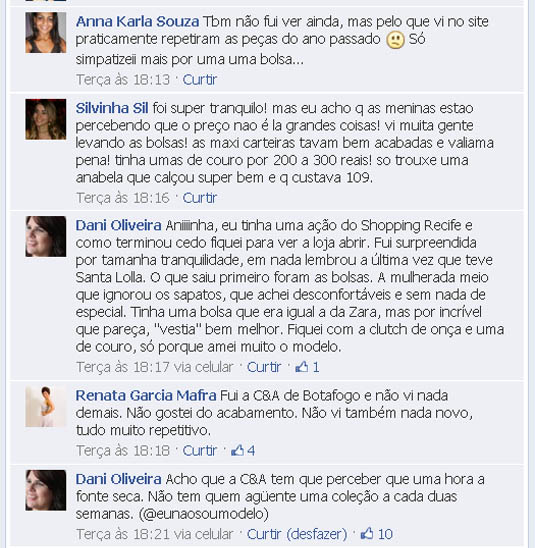Open Dani Oliveira's avatar on the last comment
The height and width of the screenshot is (548, 535).
click(46, 490)
